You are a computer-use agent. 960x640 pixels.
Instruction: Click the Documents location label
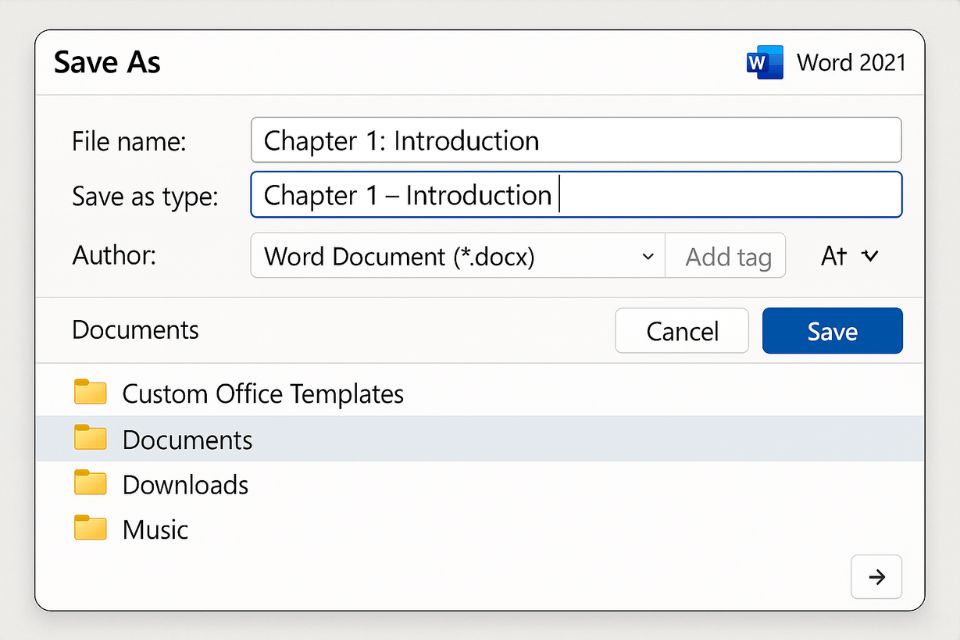pos(135,330)
